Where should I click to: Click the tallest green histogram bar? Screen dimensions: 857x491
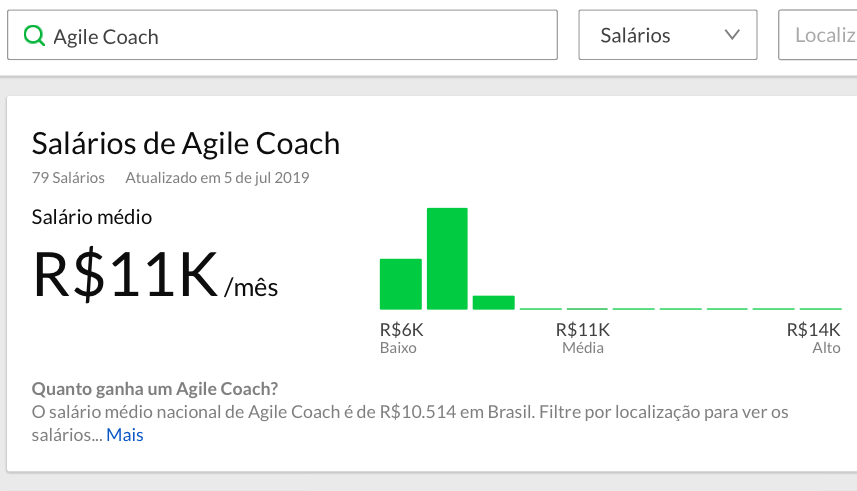point(447,259)
